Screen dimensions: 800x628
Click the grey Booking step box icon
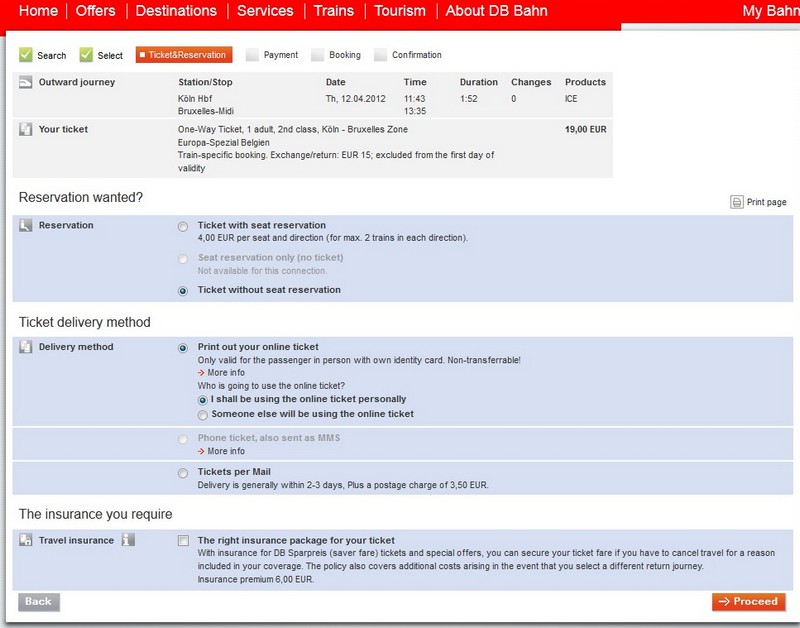pos(317,55)
